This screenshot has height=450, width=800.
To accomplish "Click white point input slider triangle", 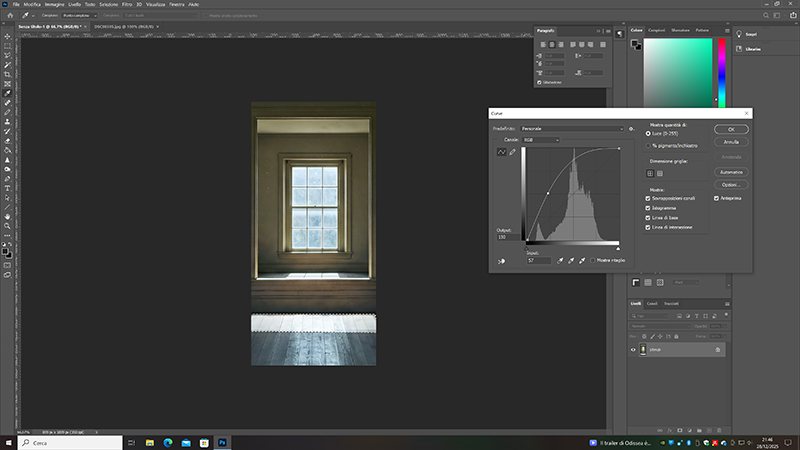I will tap(618, 248).
